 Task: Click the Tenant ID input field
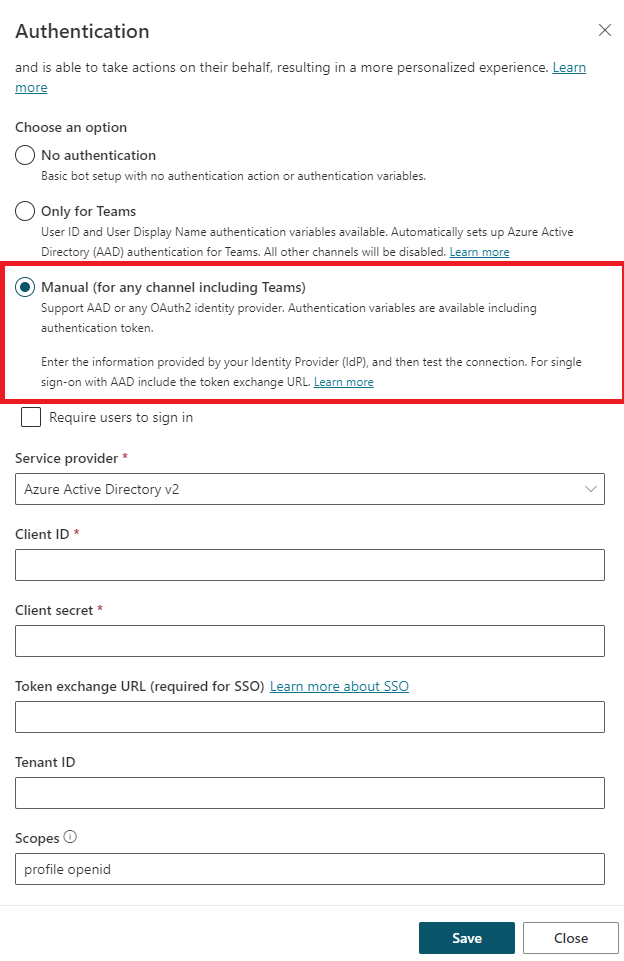pos(310,793)
